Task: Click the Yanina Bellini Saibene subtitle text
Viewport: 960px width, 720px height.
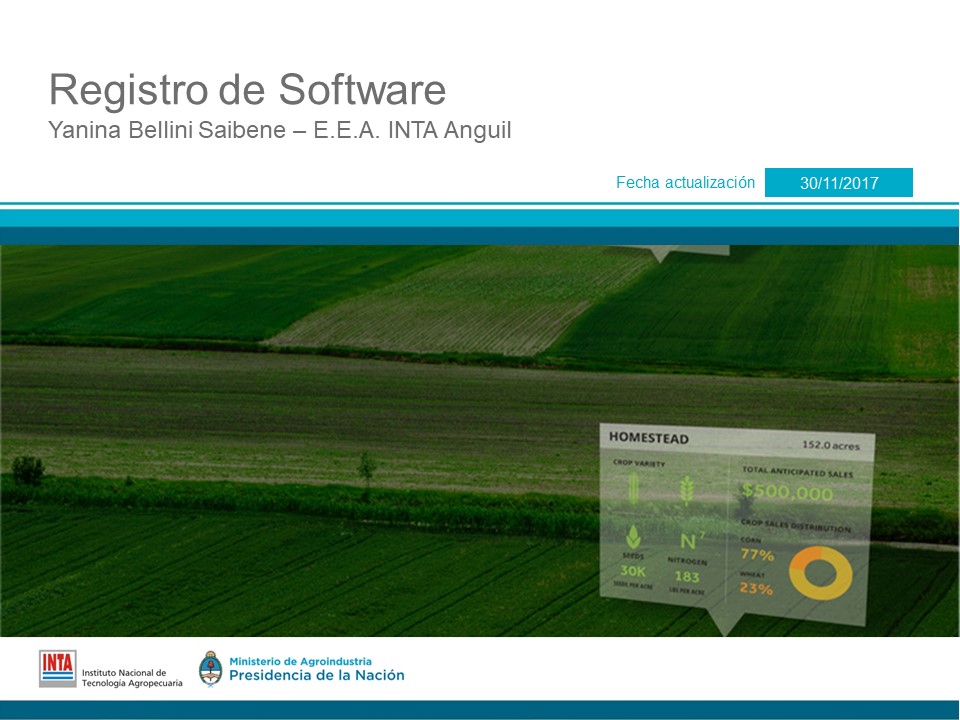Action: [280, 130]
